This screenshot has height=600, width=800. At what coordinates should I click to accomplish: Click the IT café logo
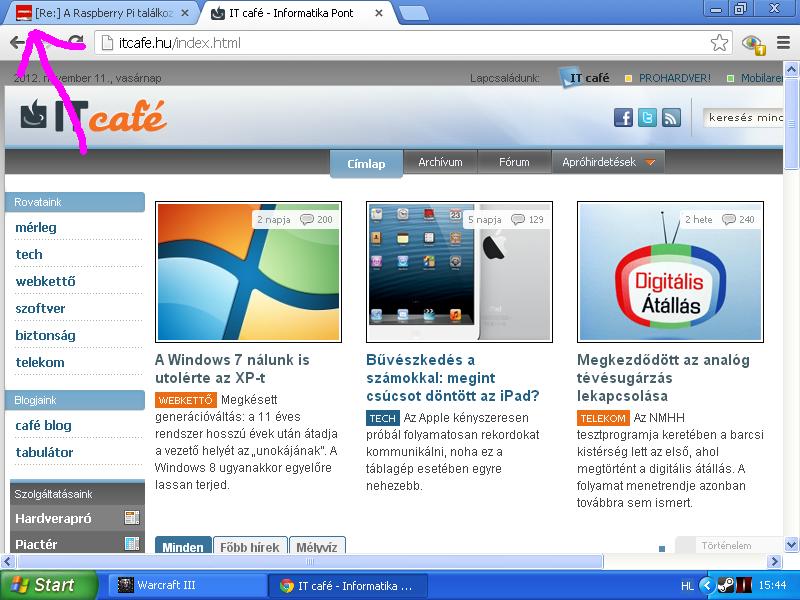click(x=93, y=116)
